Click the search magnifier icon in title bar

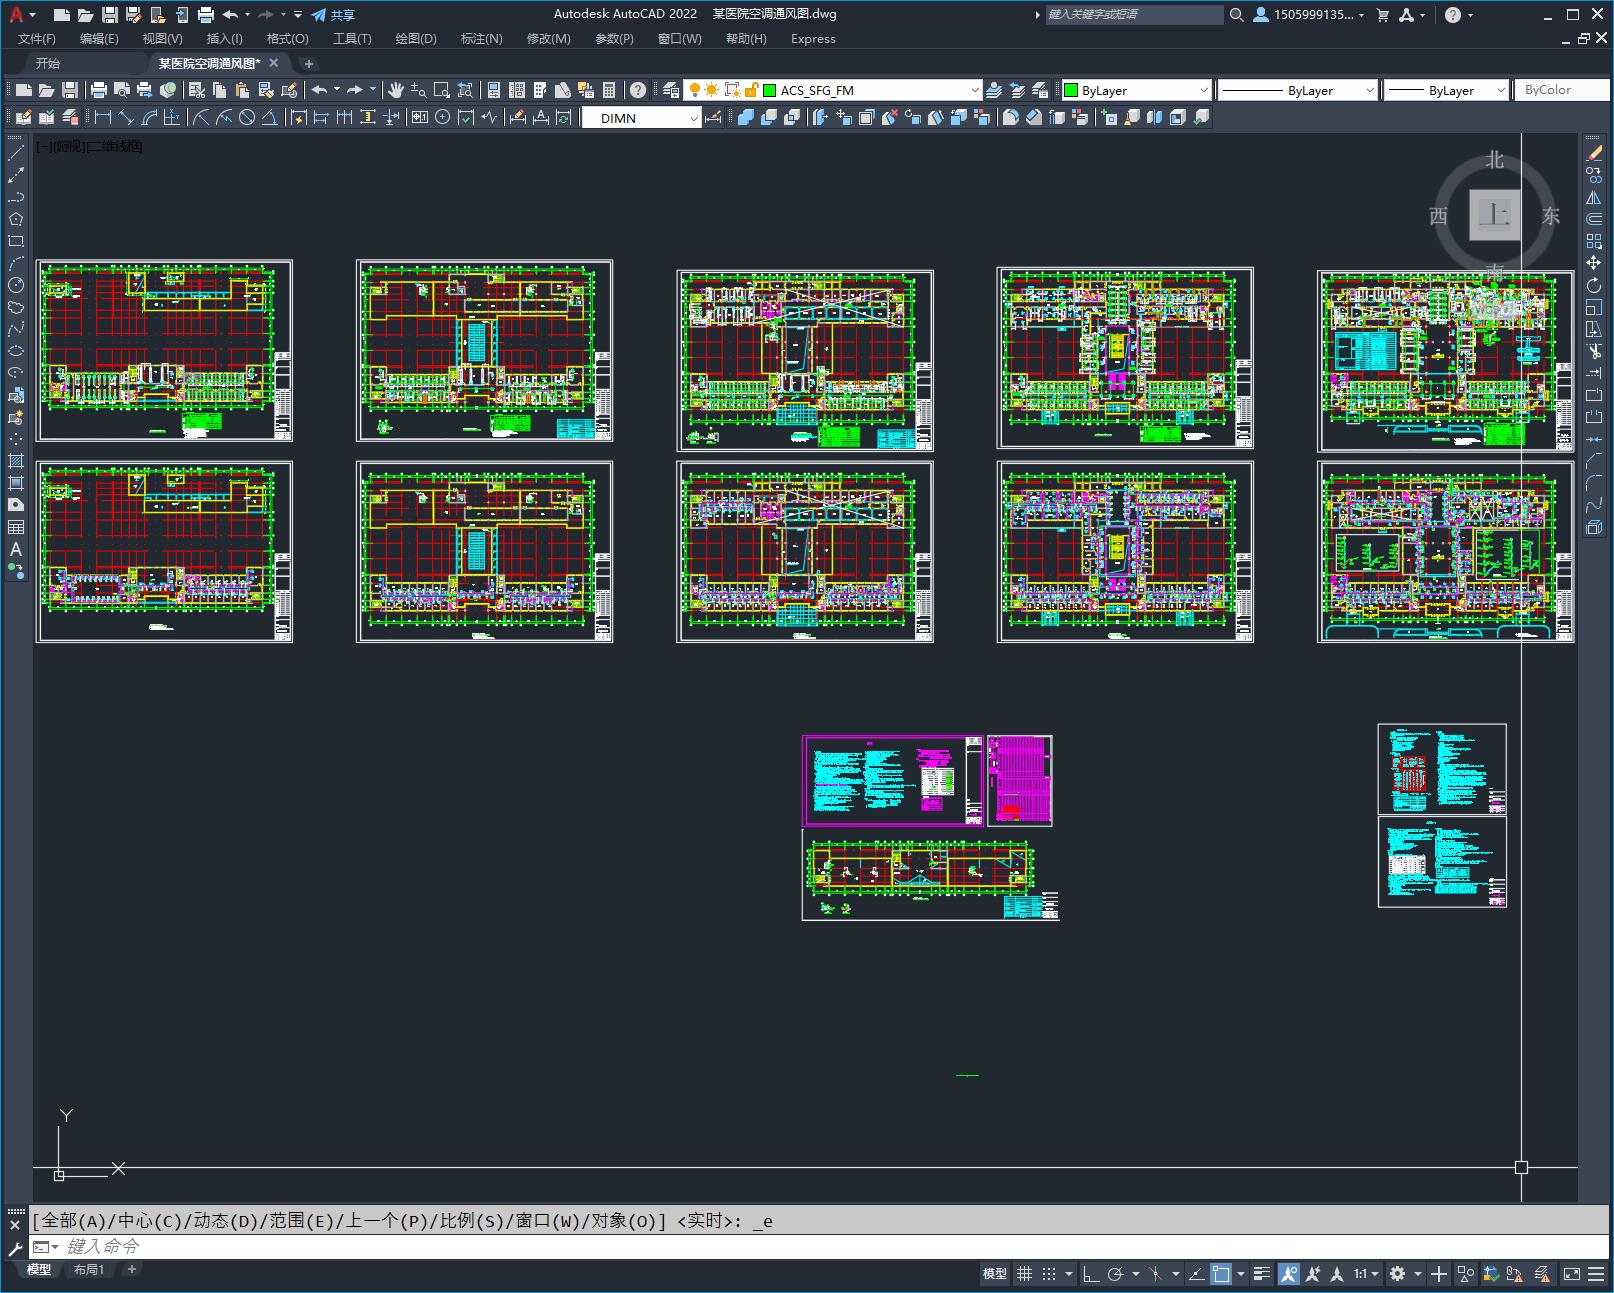tap(1236, 15)
